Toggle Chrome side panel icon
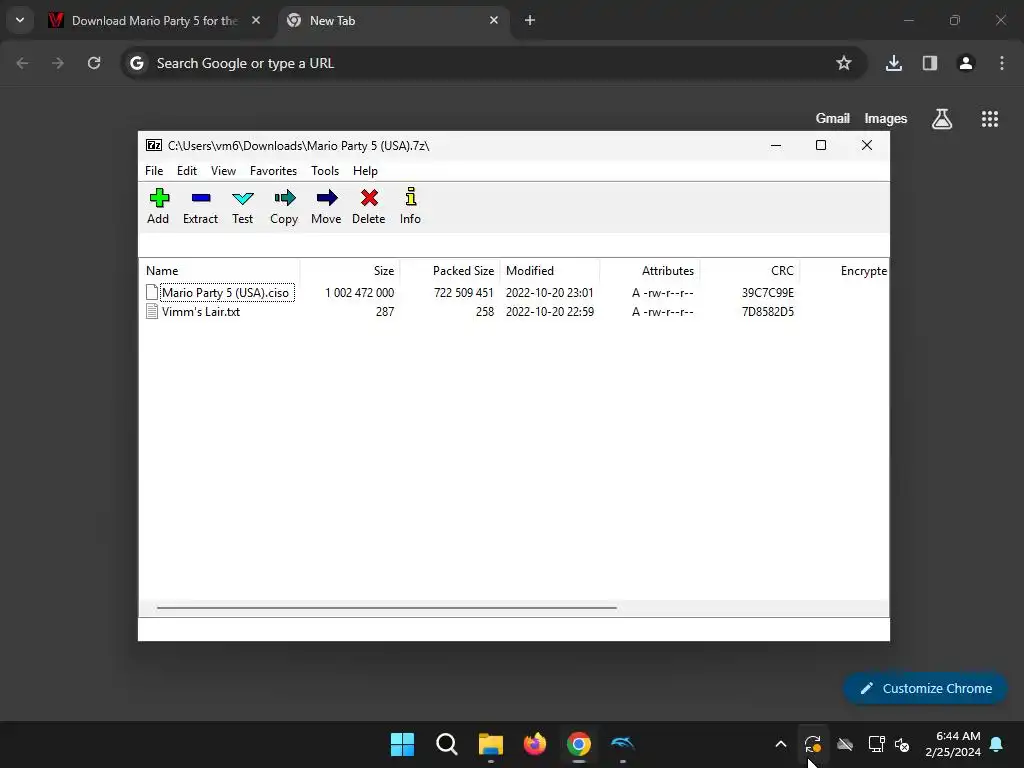The width and height of the screenshot is (1024, 768). (930, 63)
